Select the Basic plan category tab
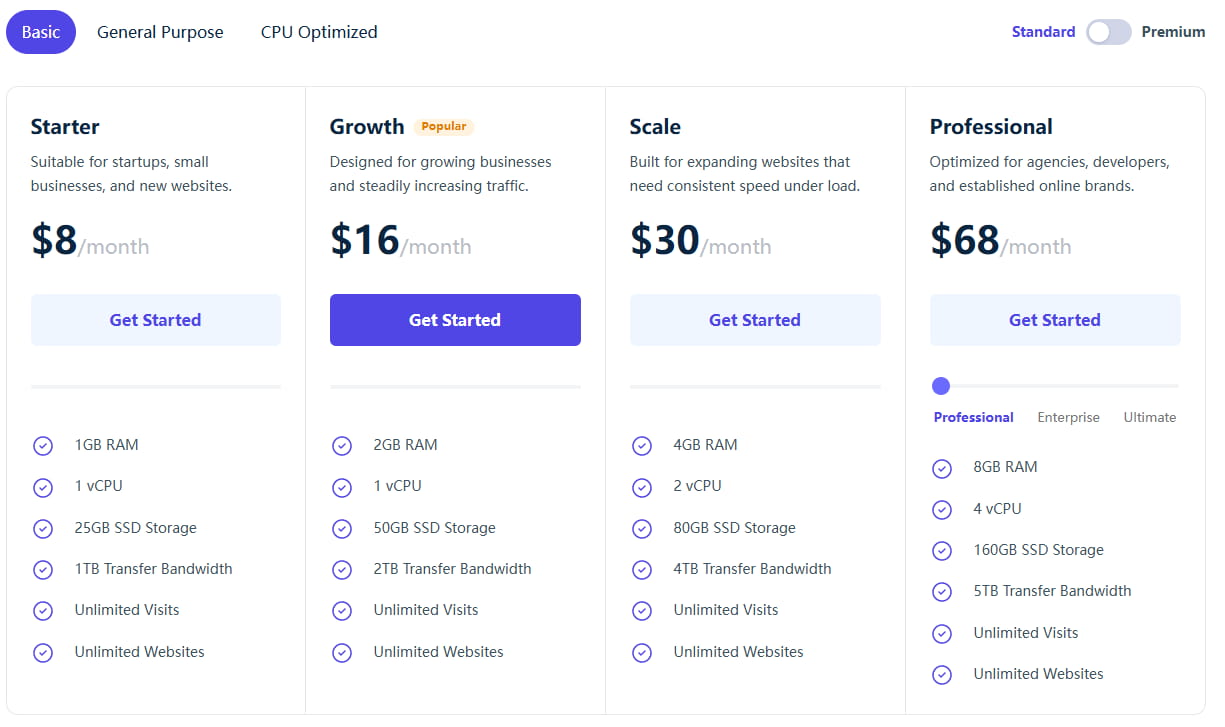 tap(41, 32)
